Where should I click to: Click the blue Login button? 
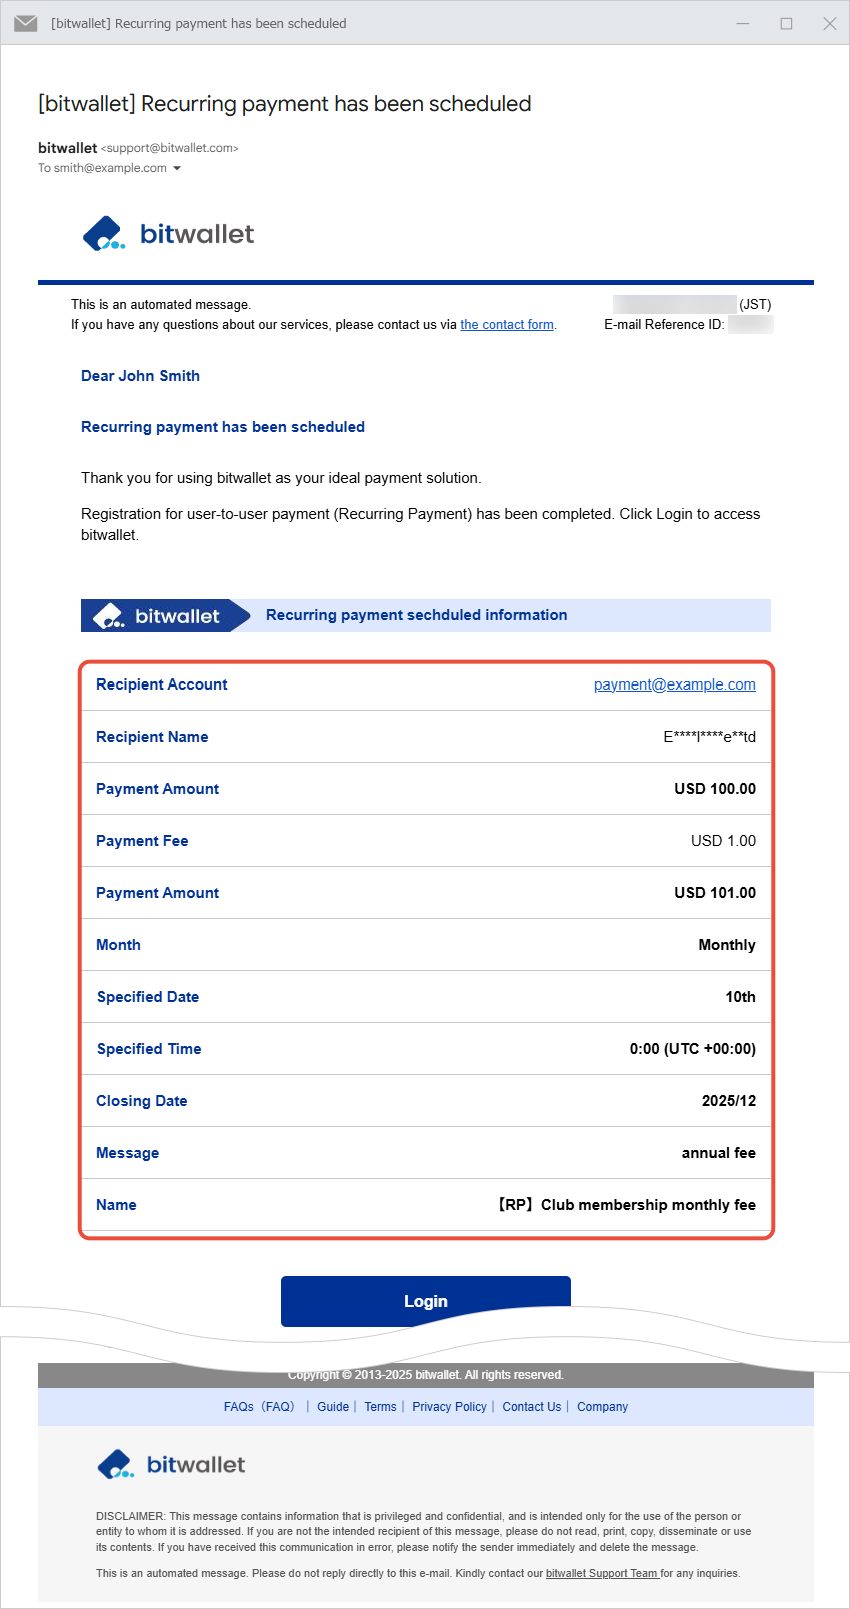(x=426, y=1301)
